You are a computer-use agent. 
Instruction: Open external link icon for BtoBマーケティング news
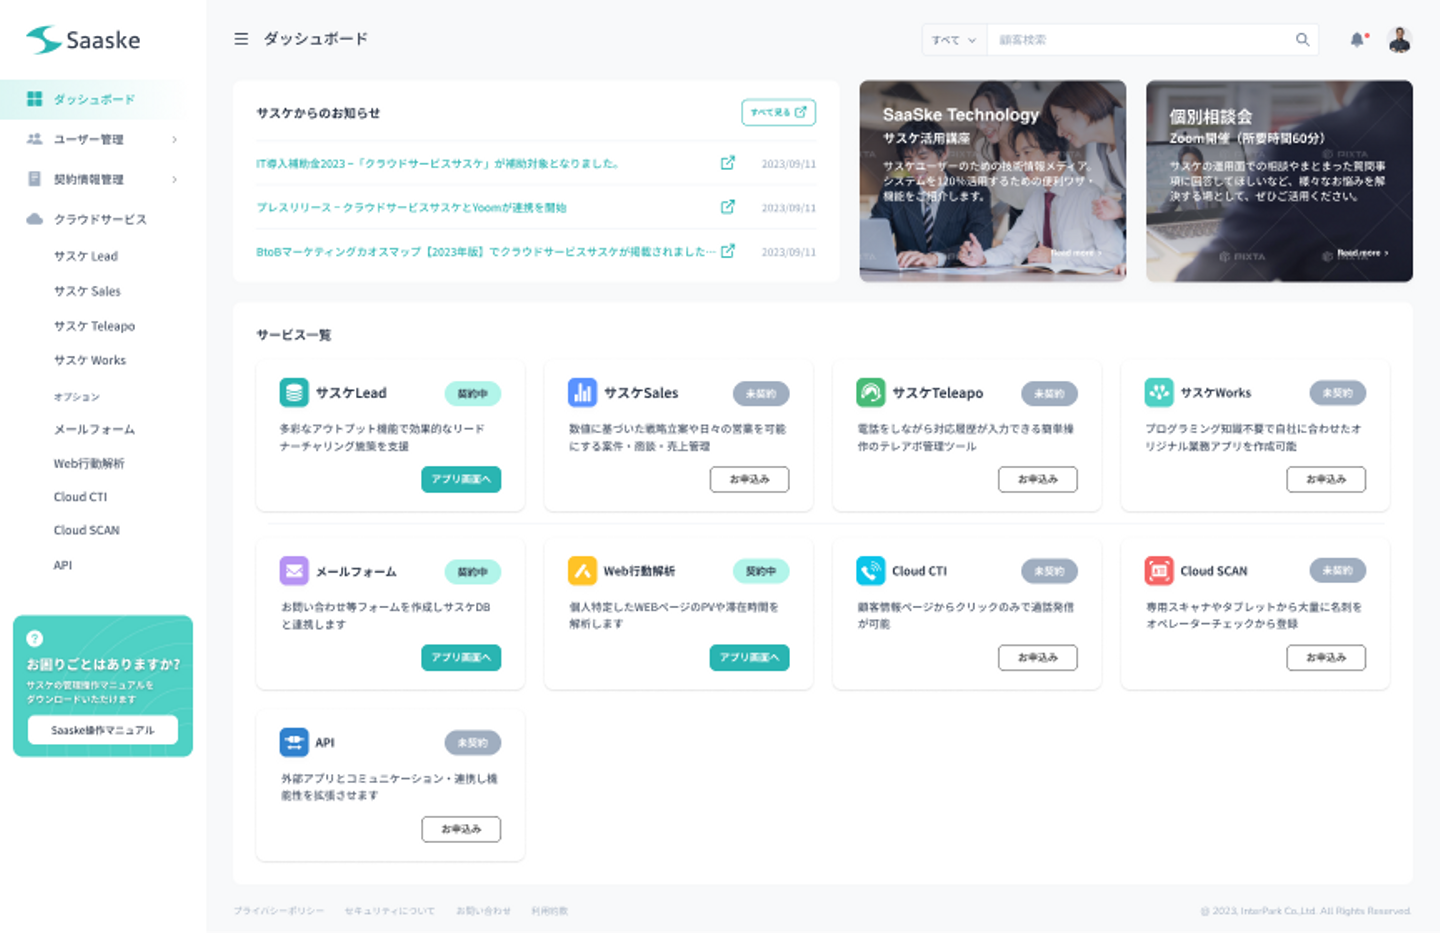point(728,251)
